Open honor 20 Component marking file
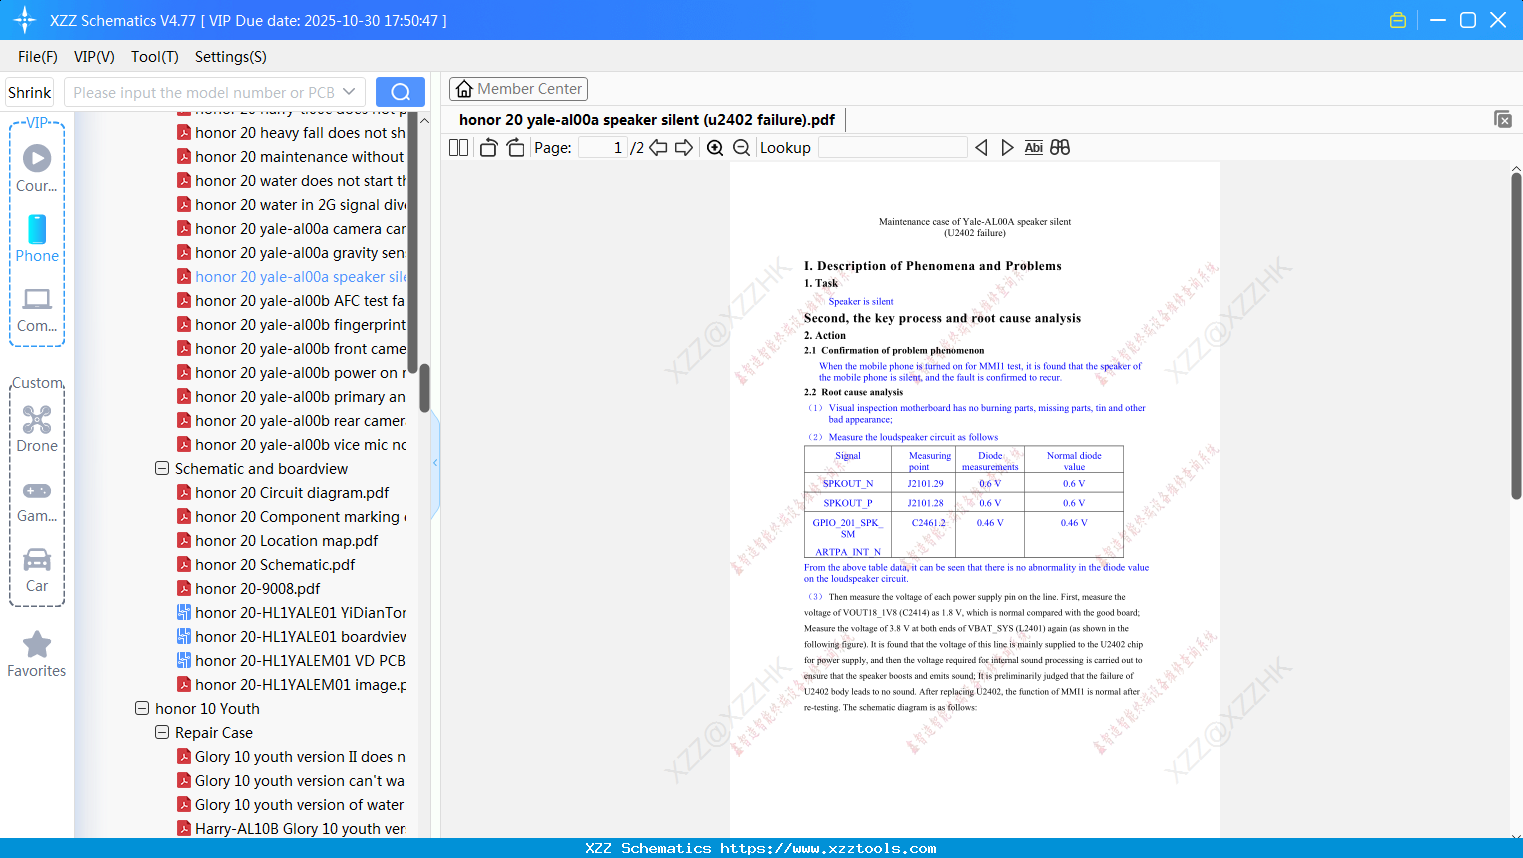 291,516
